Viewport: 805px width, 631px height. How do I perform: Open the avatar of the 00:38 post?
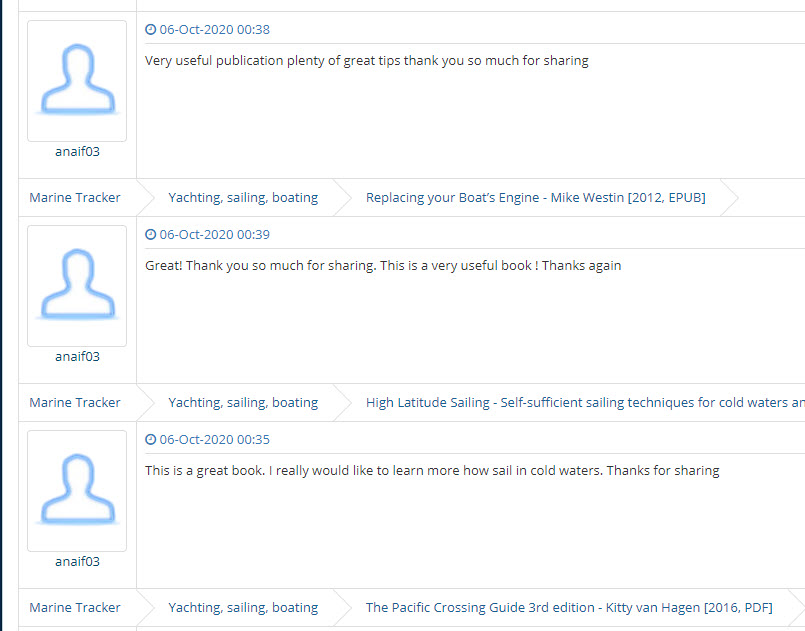tap(77, 81)
